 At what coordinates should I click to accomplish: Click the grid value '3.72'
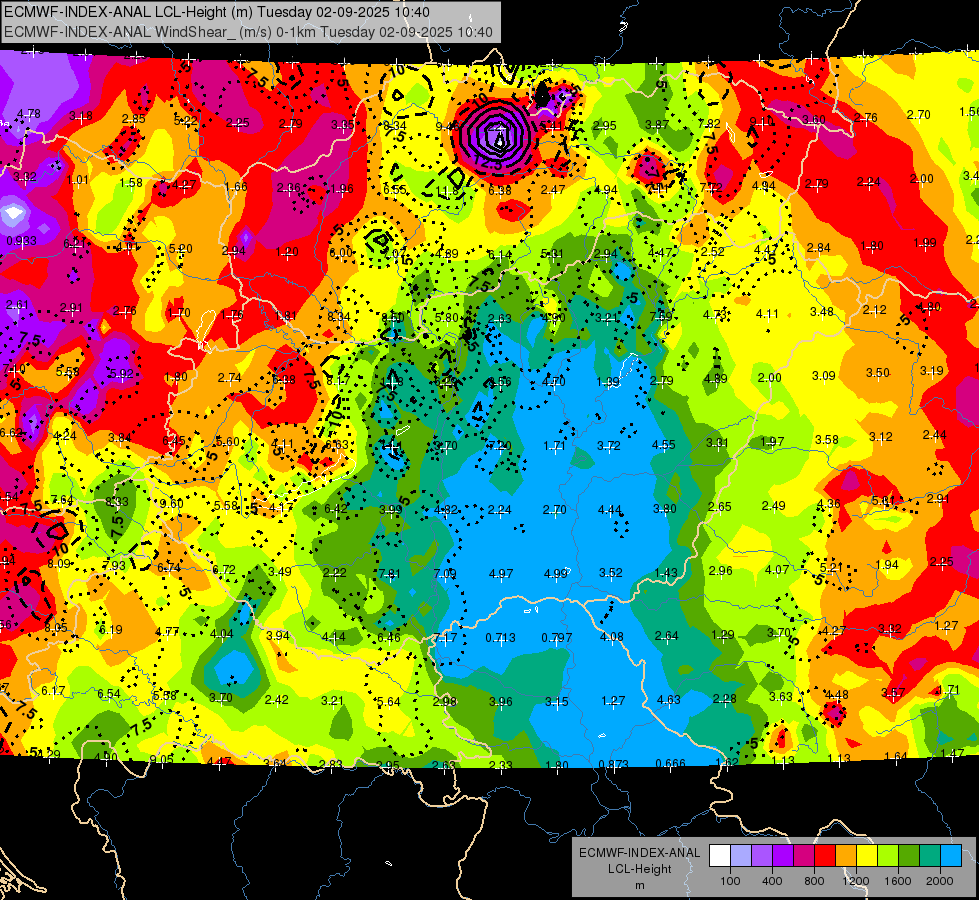609,445
